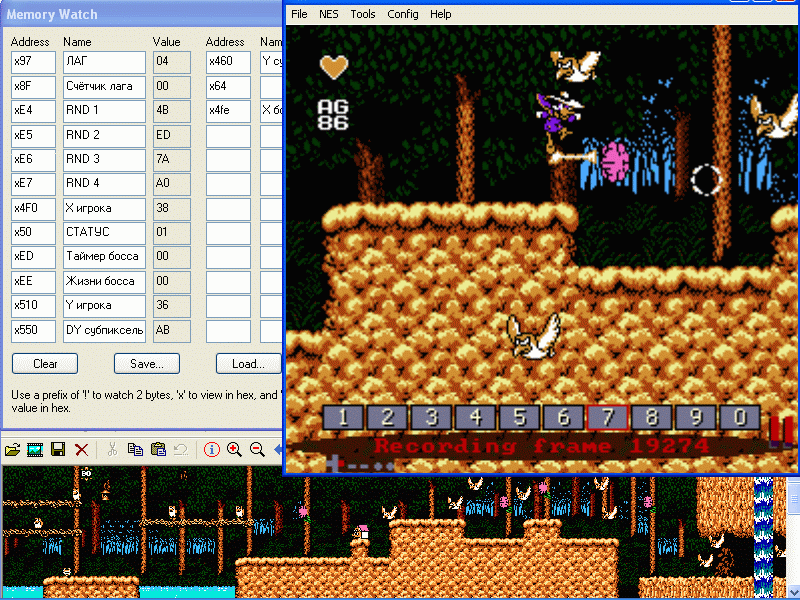Click the x4F0 address field
This screenshot has height=600, width=800.
tap(33, 209)
